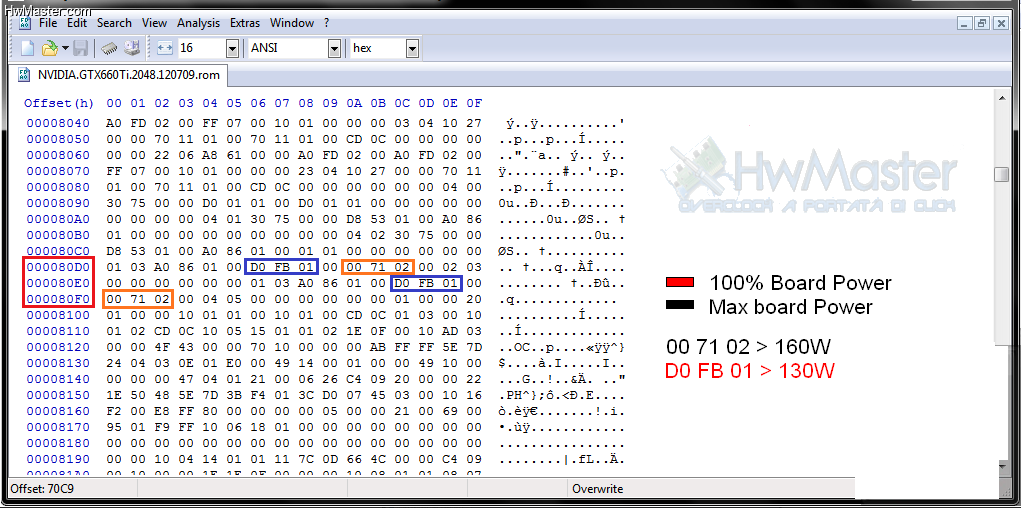Click offset row 00008190

click(58, 460)
